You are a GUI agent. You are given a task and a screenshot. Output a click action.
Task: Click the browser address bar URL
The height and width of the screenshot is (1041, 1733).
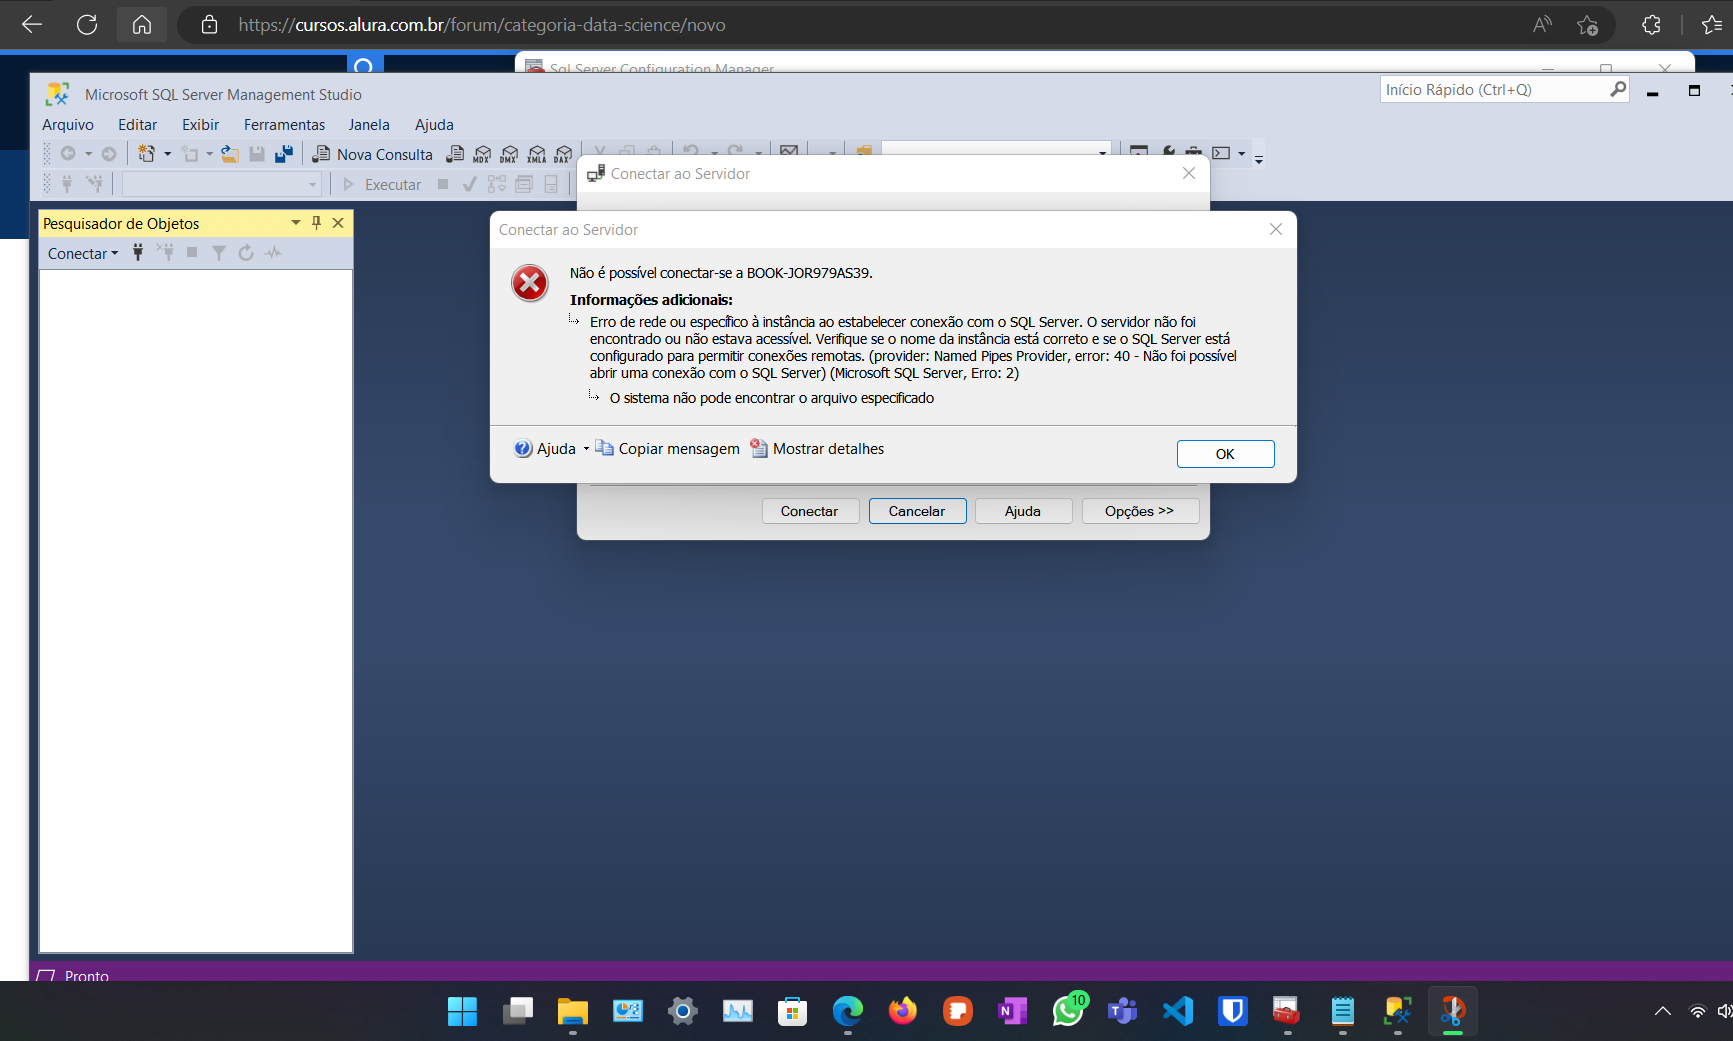click(481, 25)
